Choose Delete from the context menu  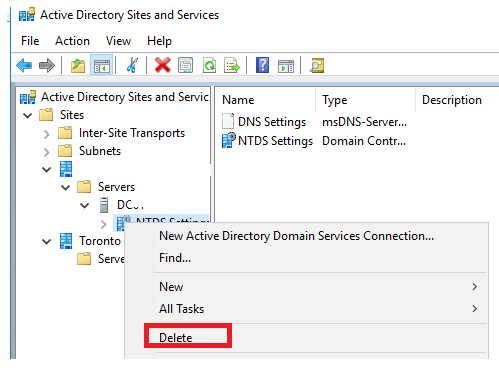(176, 338)
